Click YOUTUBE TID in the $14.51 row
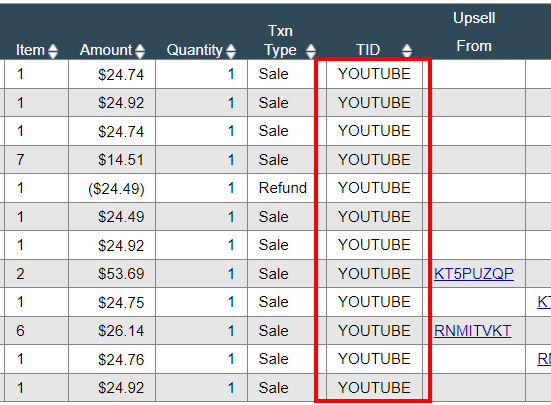The height and width of the screenshot is (405, 551). tap(374, 160)
